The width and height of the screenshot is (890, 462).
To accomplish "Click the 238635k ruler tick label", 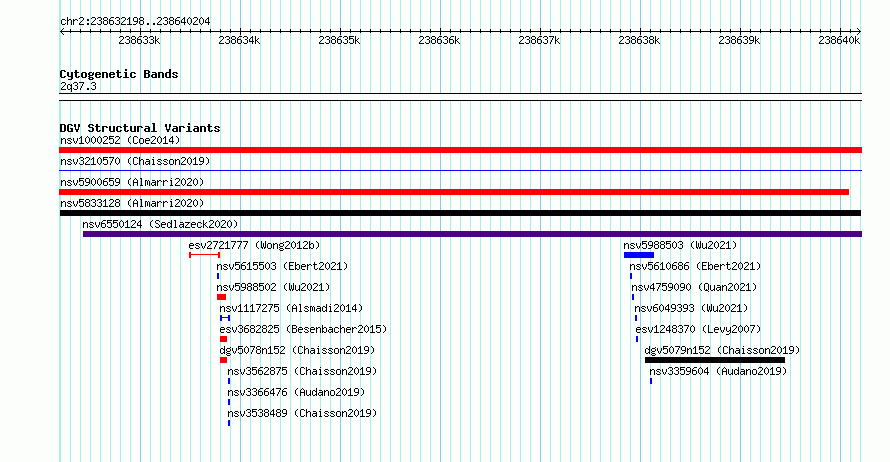I will tap(339, 40).
